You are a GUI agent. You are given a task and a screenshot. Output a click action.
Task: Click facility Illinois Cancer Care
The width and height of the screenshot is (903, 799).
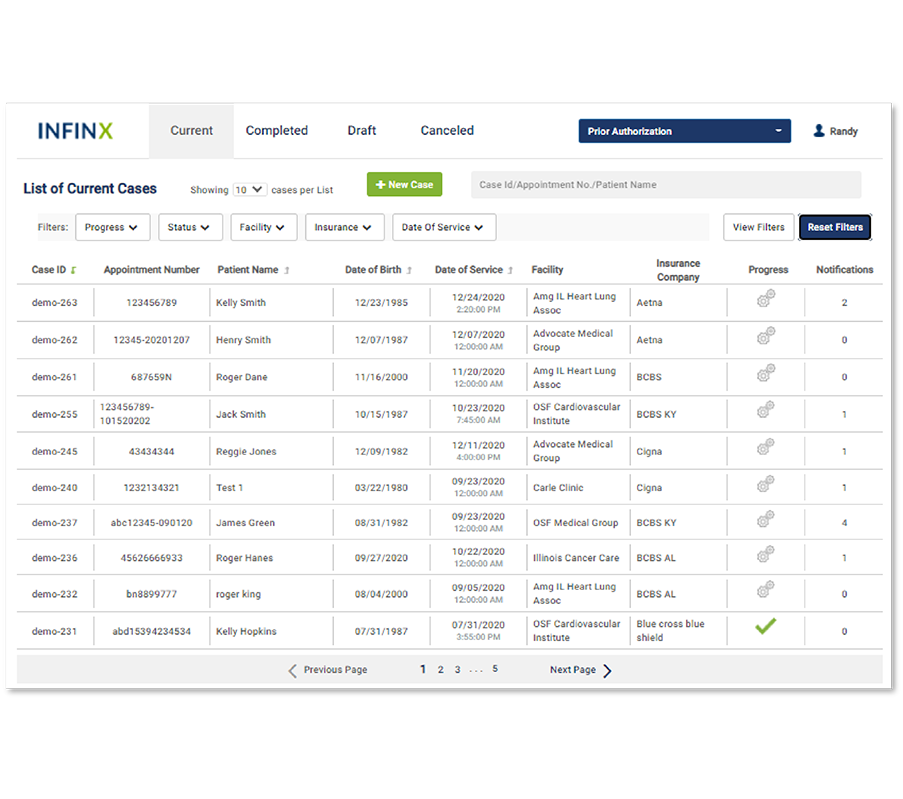click(576, 558)
